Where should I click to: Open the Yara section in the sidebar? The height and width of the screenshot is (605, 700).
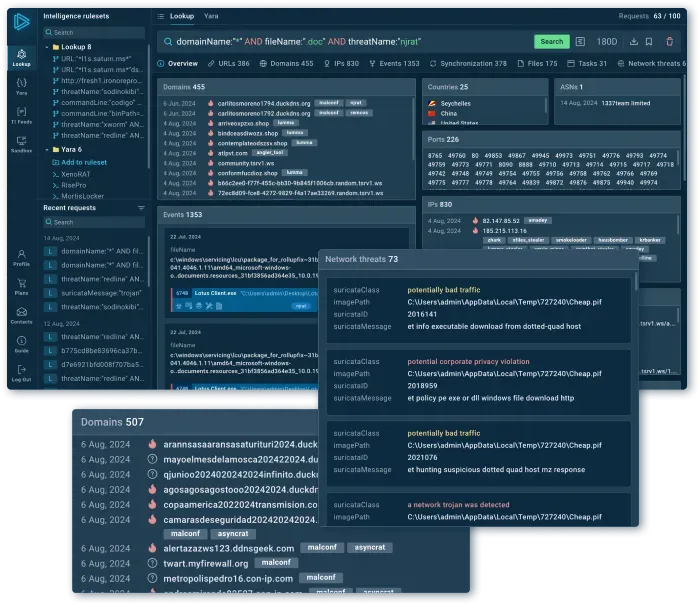(21, 86)
